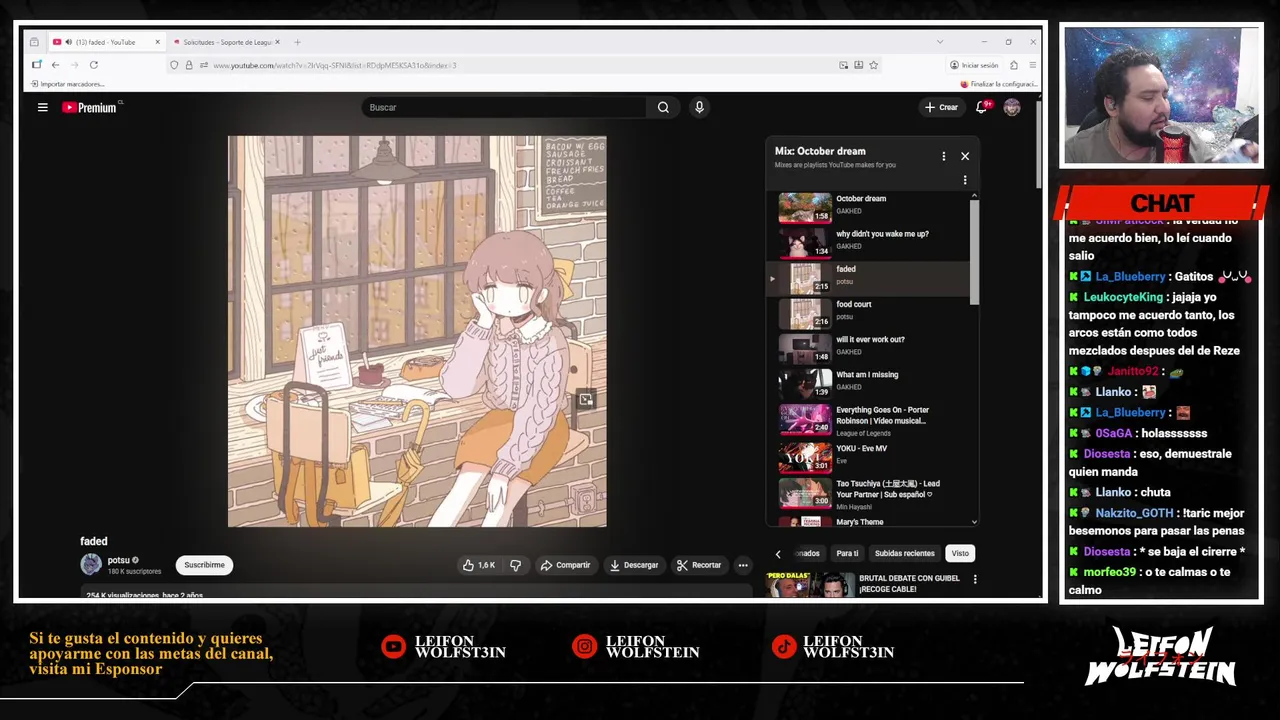Open the list all tabs dropdown
Image resolution: width=1280 pixels, height=720 pixels.
point(939,42)
